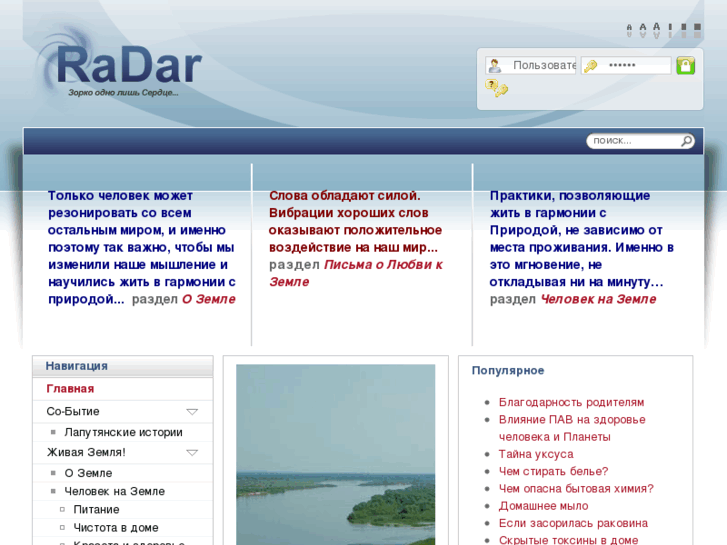Open Влияние ПАВ на здоровье article
This screenshot has width=727, height=545.
pyautogui.click(x=572, y=428)
